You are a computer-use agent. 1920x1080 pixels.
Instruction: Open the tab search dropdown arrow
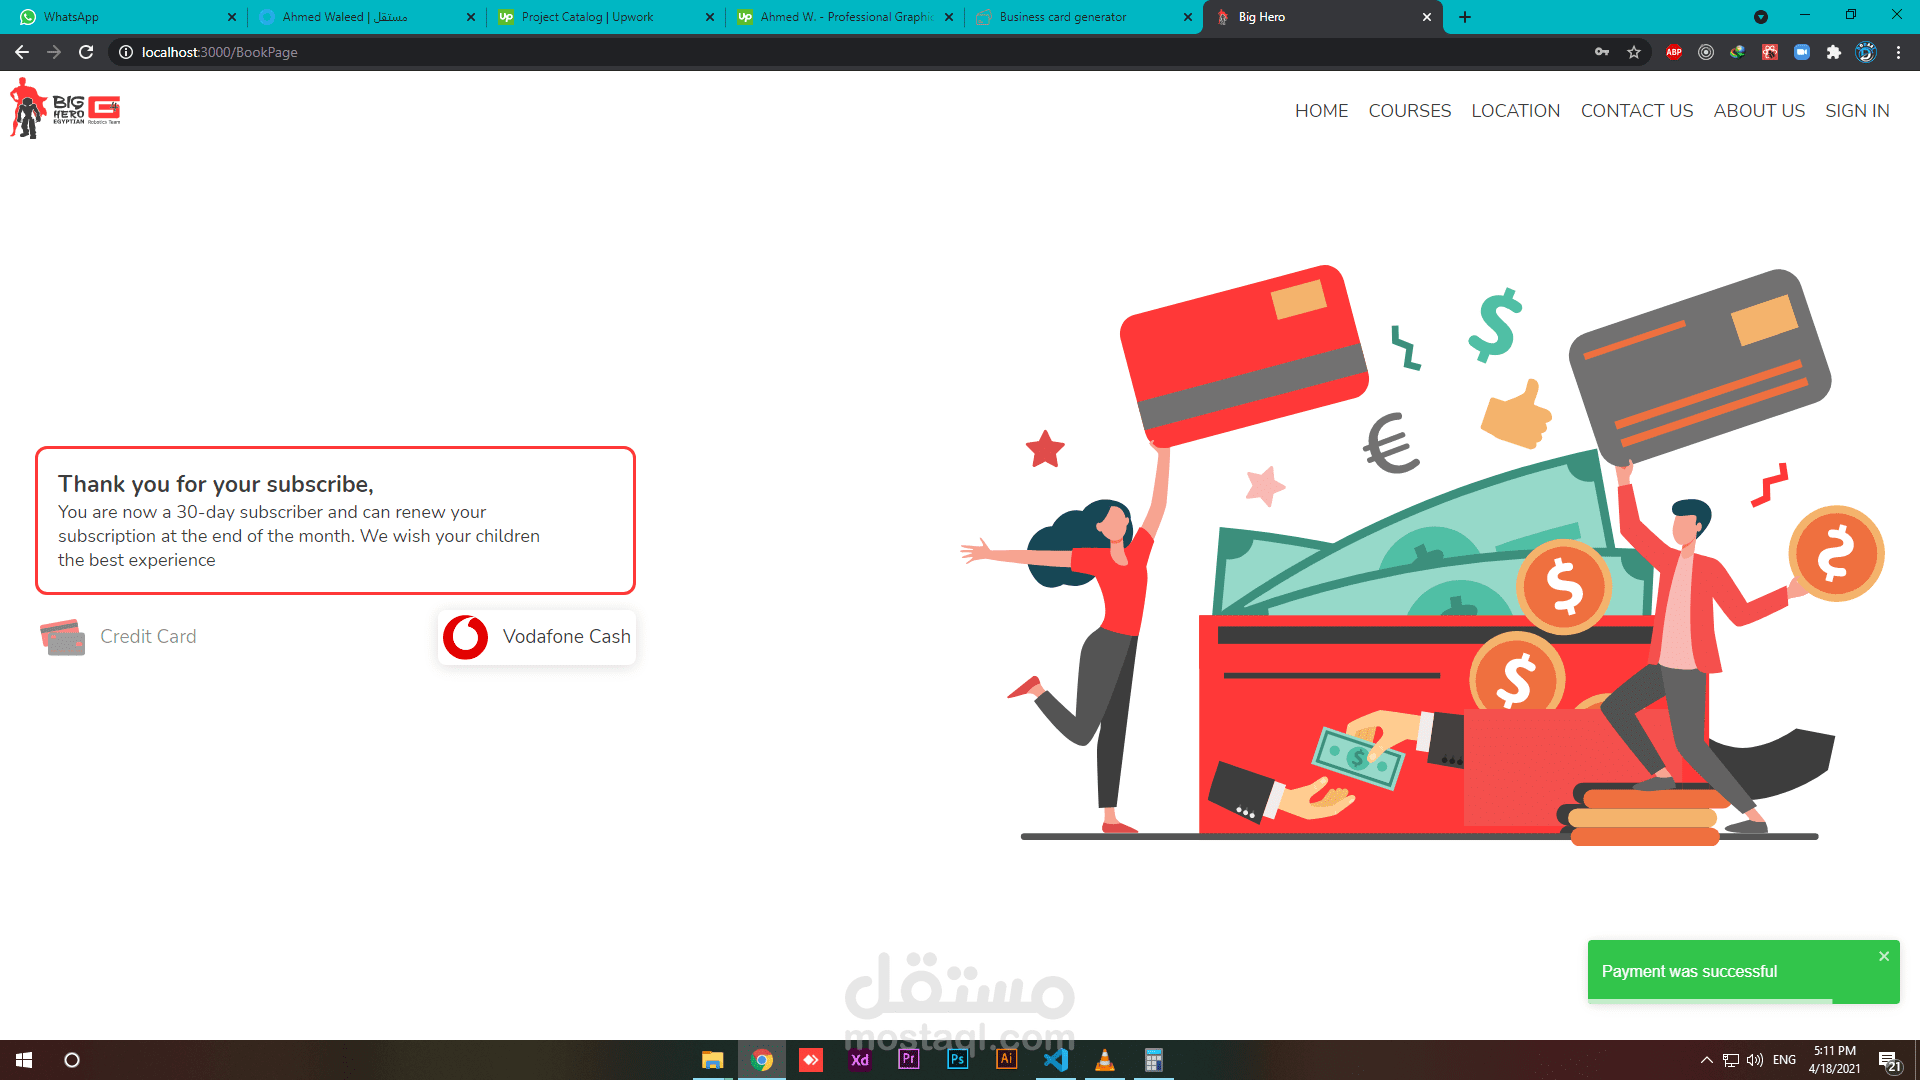(x=1761, y=17)
